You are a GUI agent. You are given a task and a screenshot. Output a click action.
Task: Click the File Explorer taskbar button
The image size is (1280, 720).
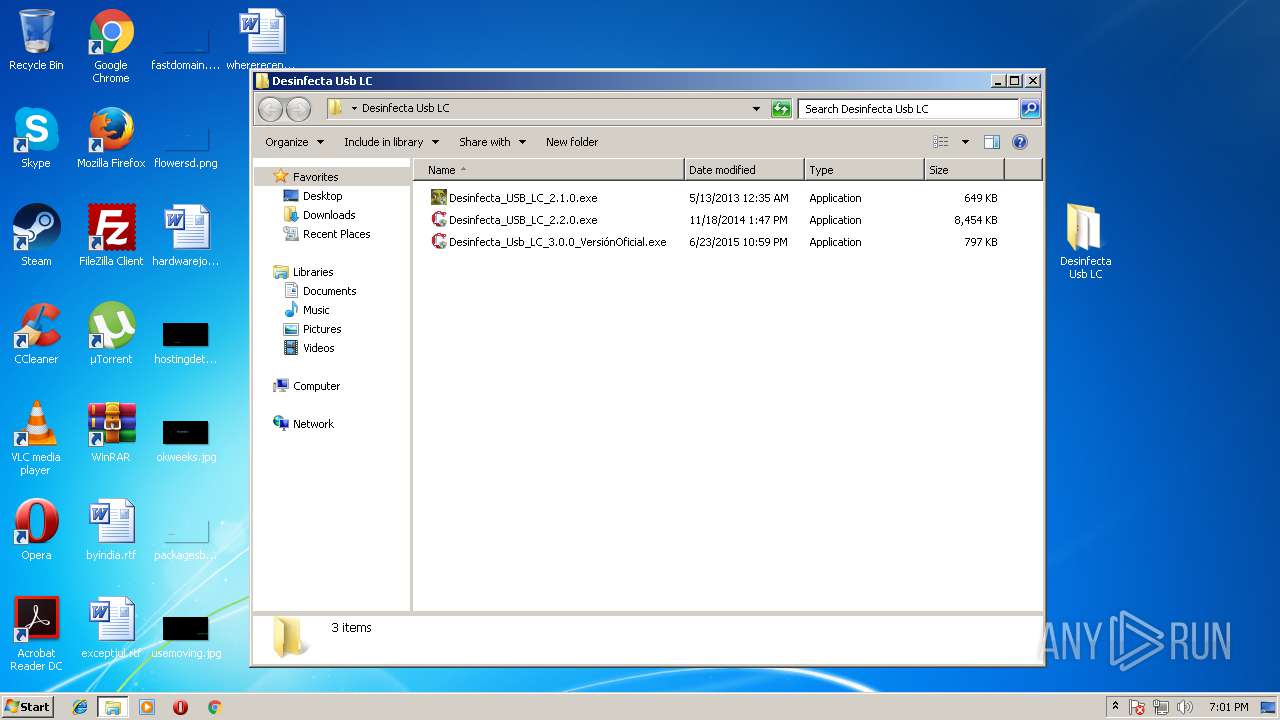(113, 707)
